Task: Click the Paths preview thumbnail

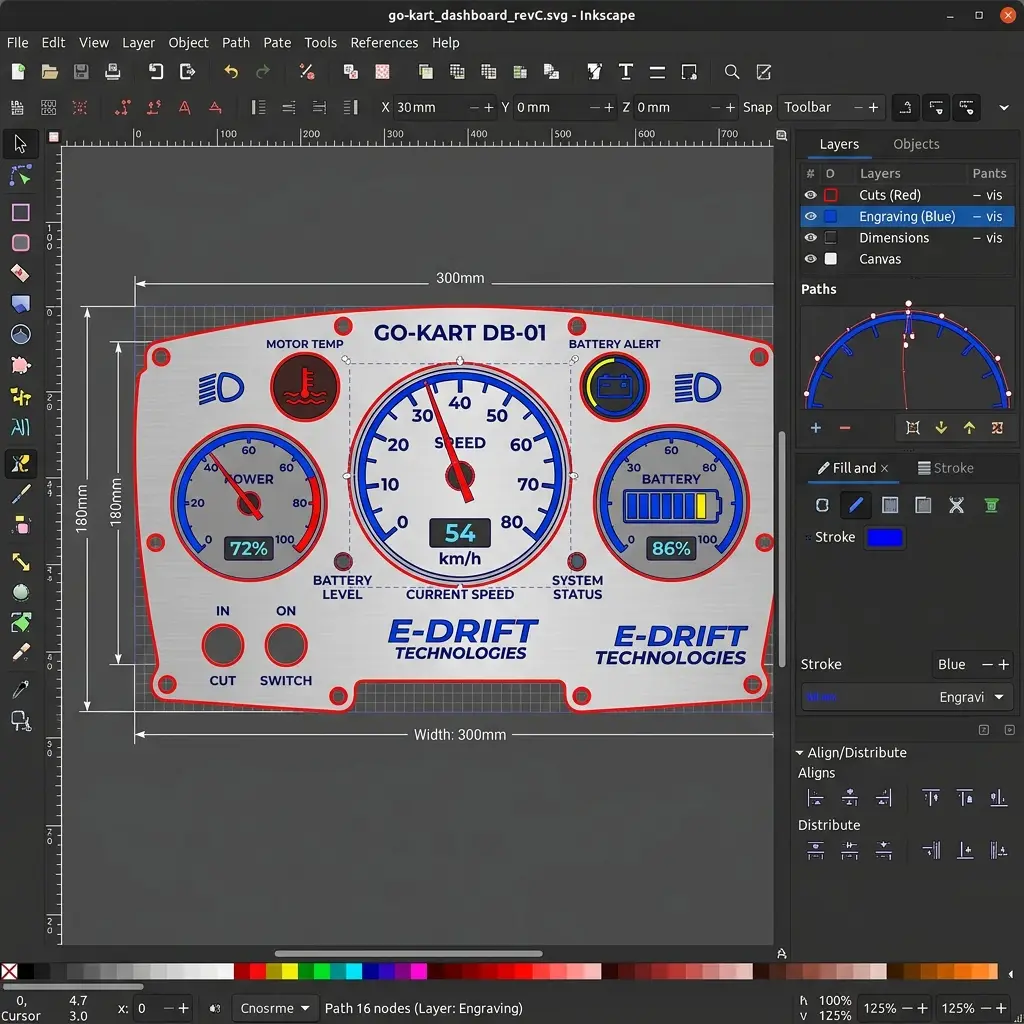Action: (908, 357)
